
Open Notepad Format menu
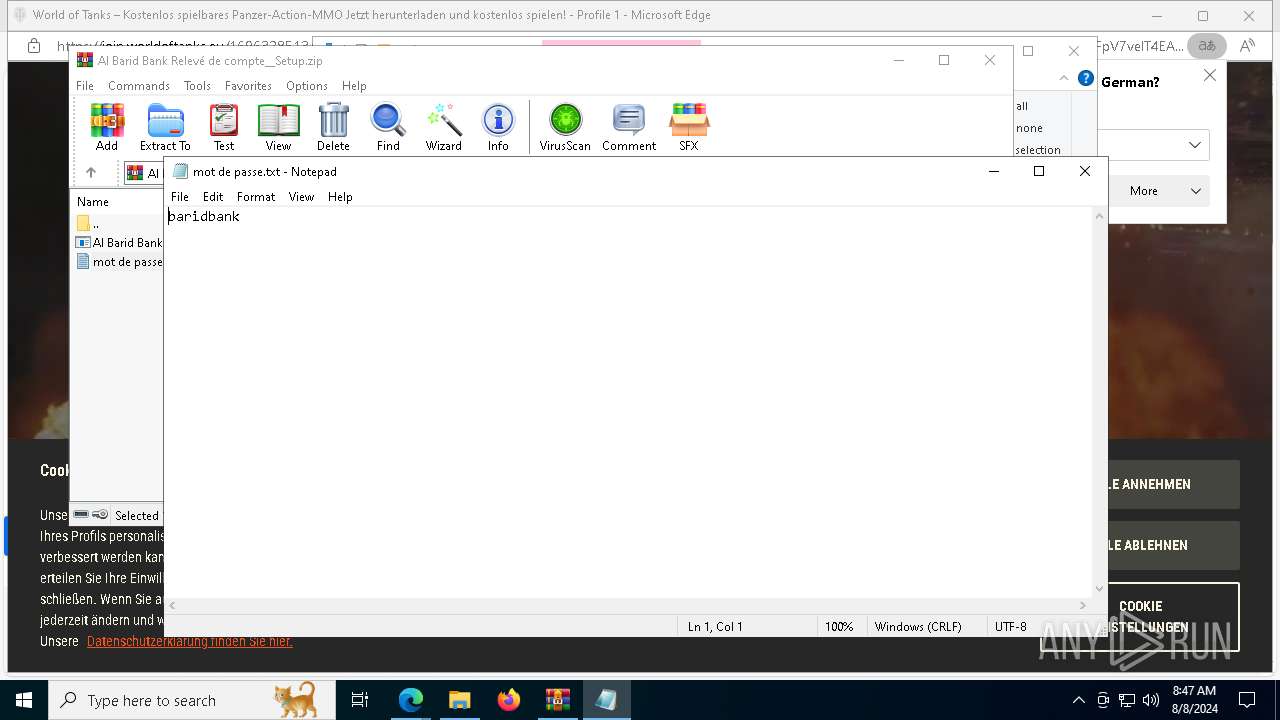point(256,197)
